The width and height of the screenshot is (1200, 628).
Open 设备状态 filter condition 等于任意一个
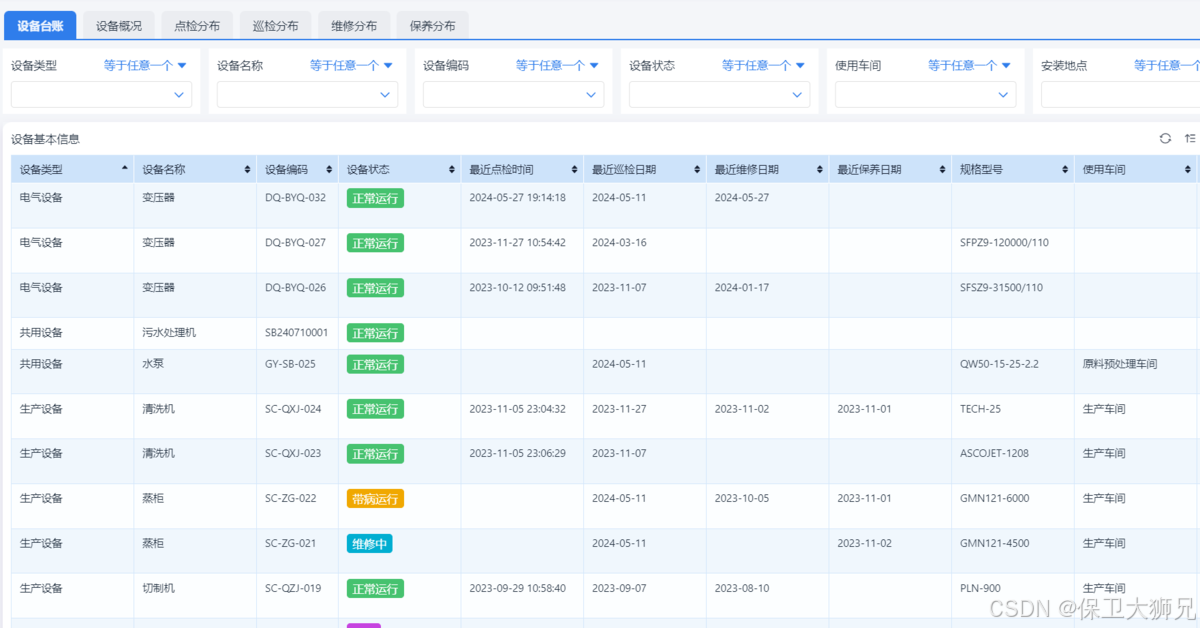763,65
